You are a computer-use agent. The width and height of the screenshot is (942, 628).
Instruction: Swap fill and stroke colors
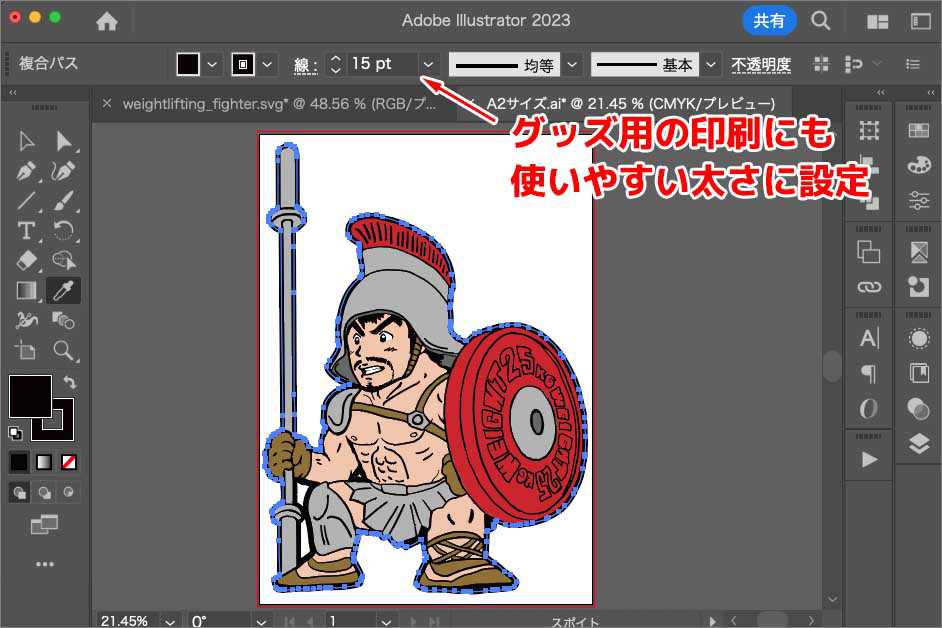[69, 382]
